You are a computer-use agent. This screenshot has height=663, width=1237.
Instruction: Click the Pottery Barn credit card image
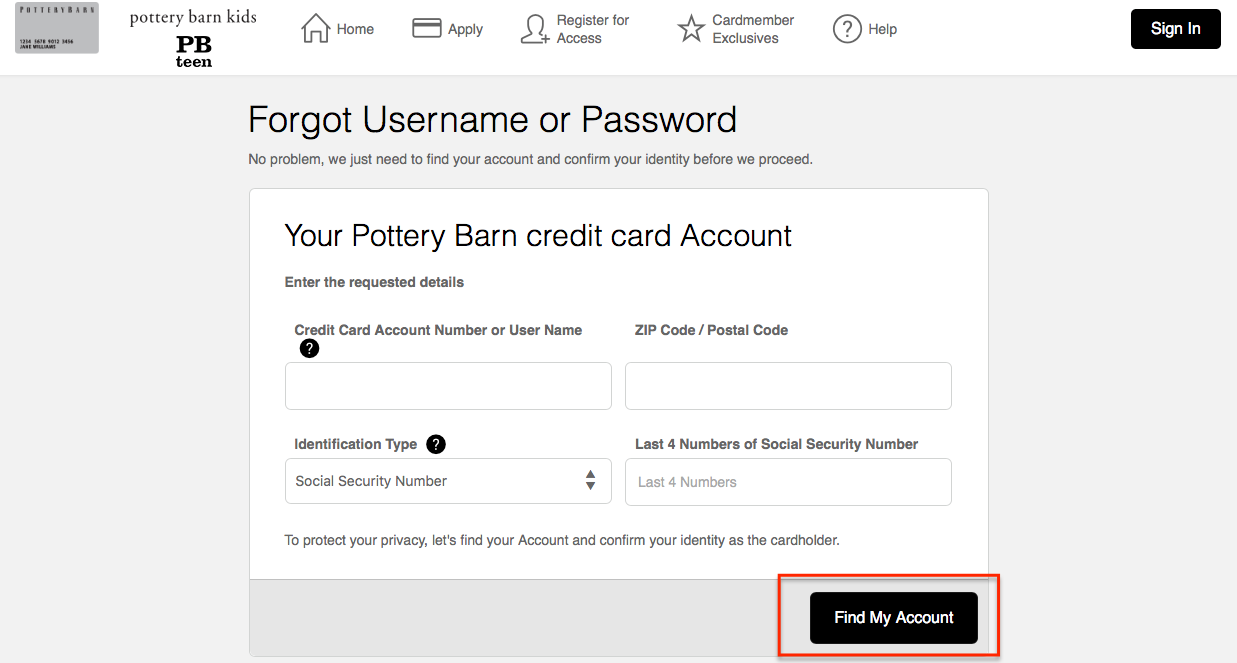(x=57, y=29)
